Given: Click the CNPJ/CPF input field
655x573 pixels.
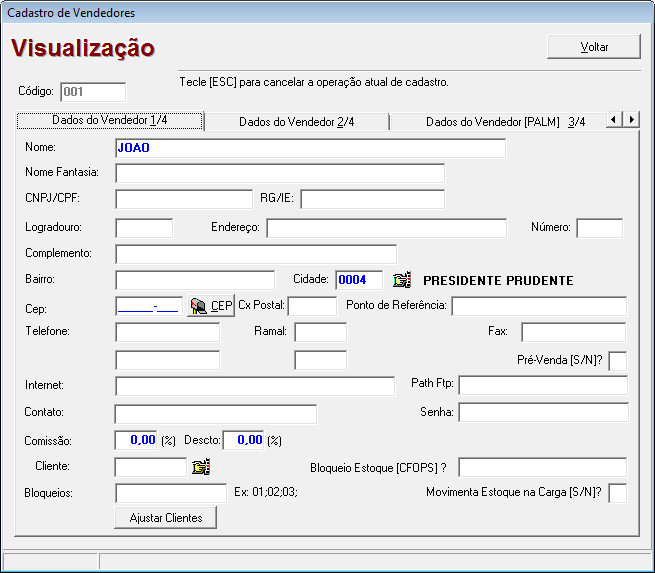Looking at the screenshot, I should pyautogui.click(x=184, y=200).
